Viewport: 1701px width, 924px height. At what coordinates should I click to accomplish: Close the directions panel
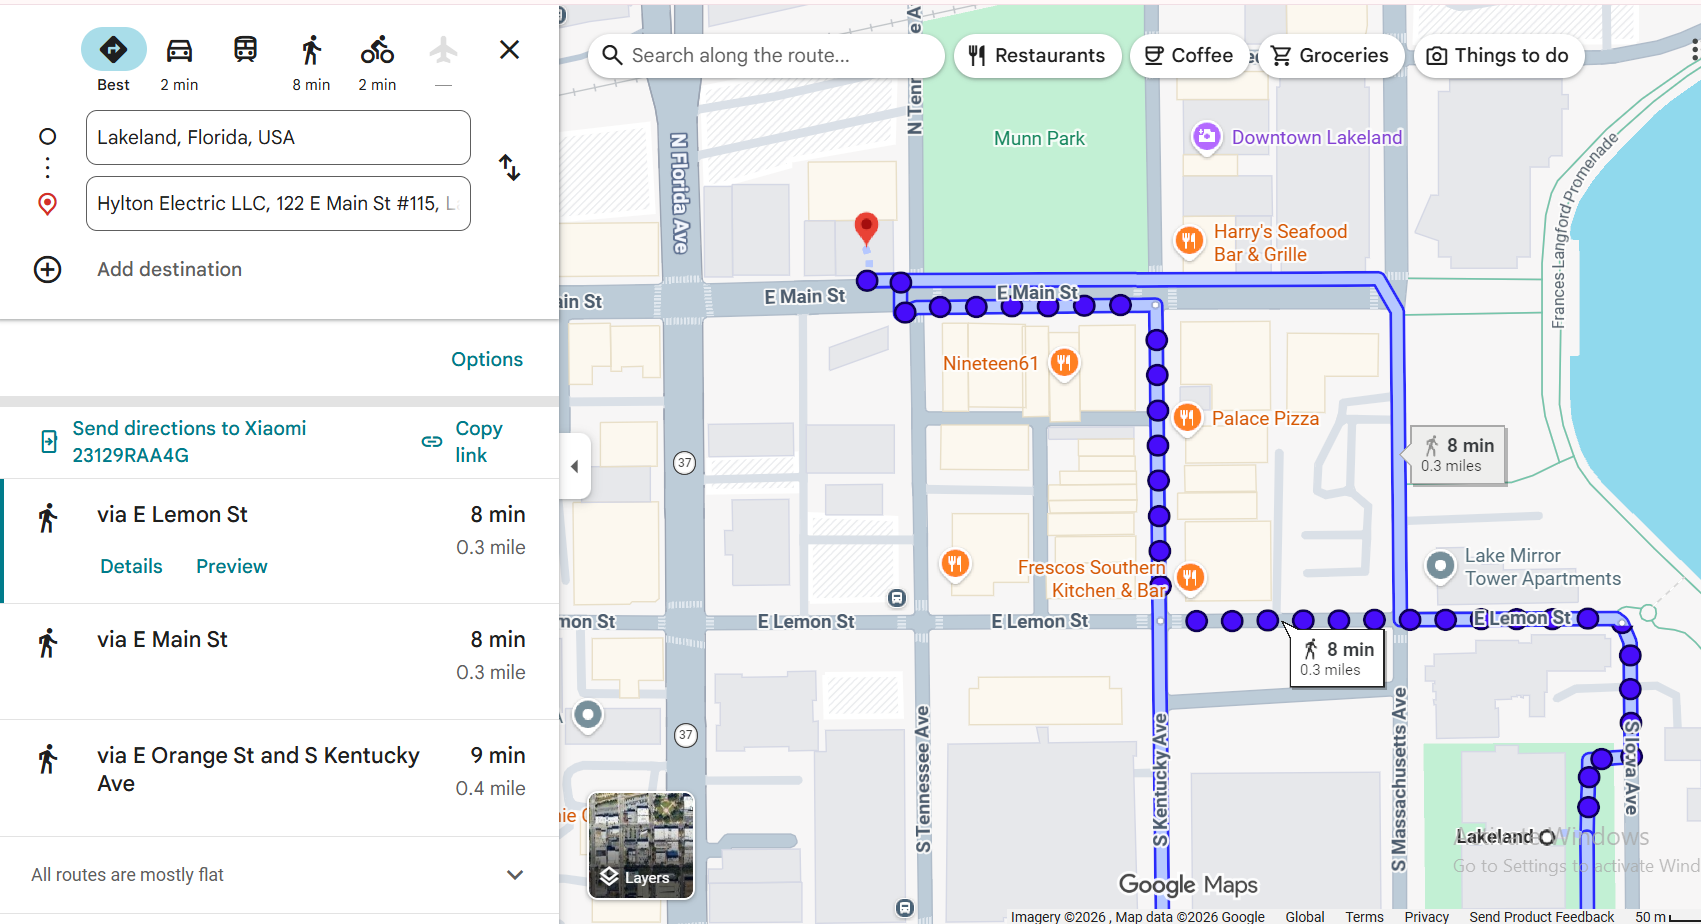click(509, 49)
